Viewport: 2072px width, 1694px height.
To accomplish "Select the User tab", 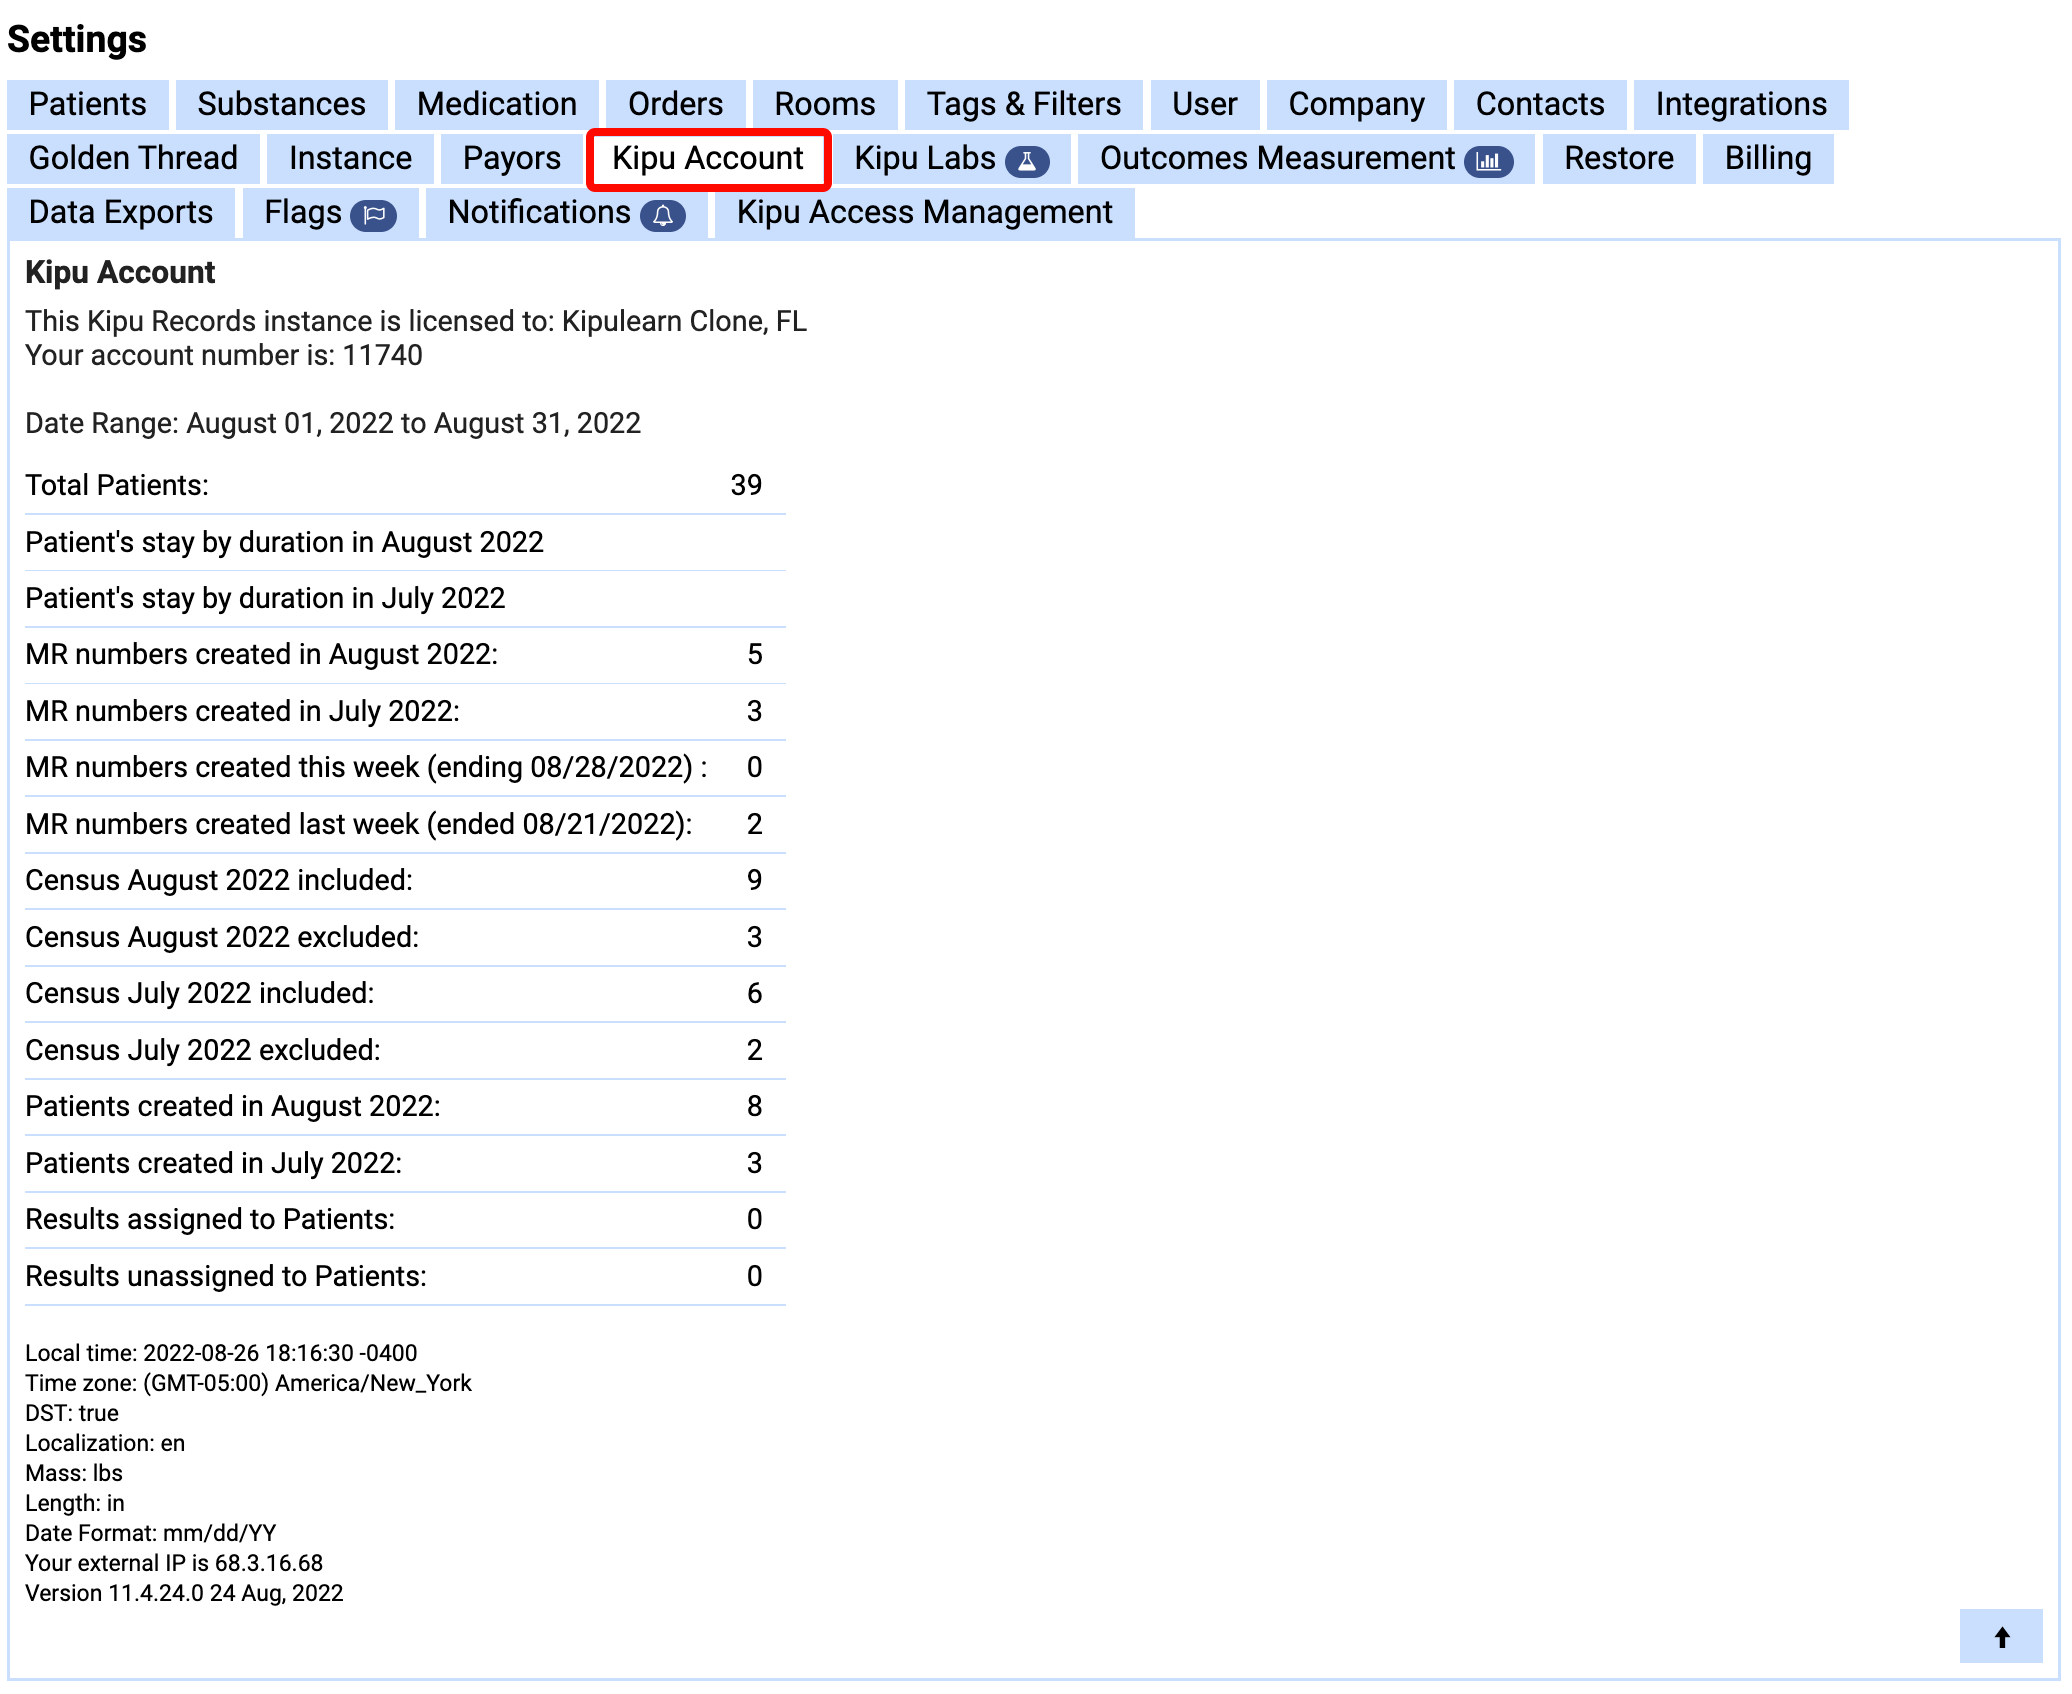I will [x=1205, y=104].
